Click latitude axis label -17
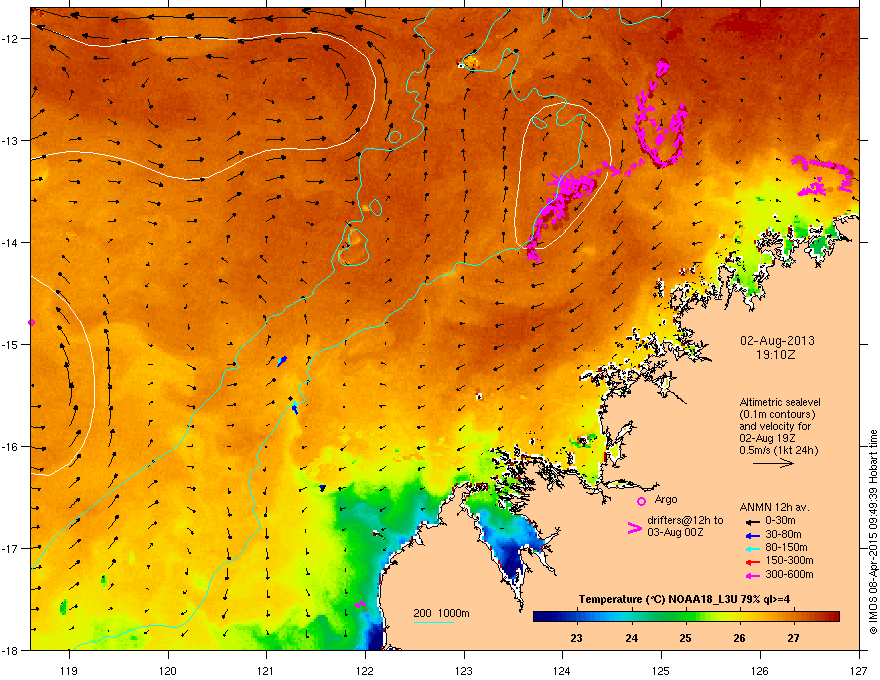The width and height of the screenshot is (880, 680). point(11,548)
